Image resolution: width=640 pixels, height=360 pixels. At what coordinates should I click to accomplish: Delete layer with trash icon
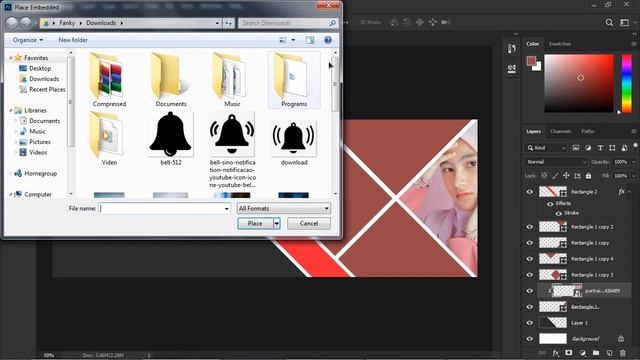[622, 353]
